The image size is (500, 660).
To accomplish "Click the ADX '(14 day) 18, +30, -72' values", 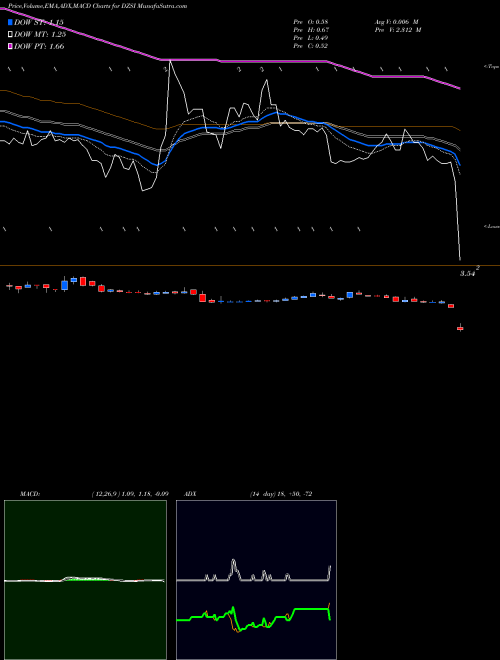I will pos(280,494).
